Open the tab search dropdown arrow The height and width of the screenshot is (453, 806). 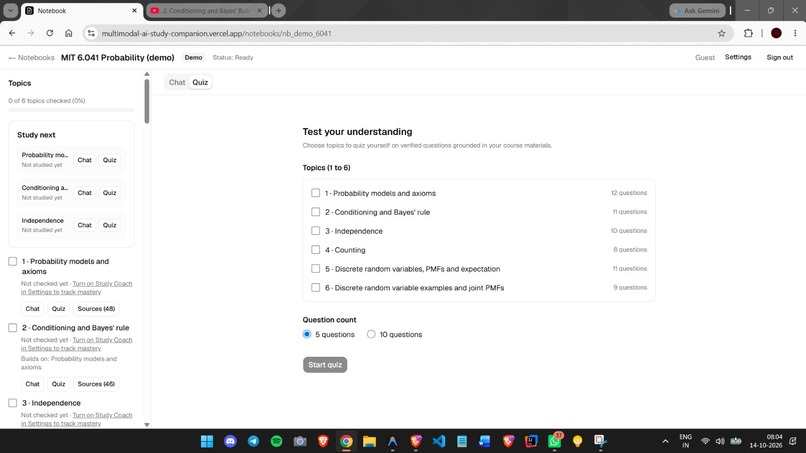(10, 10)
